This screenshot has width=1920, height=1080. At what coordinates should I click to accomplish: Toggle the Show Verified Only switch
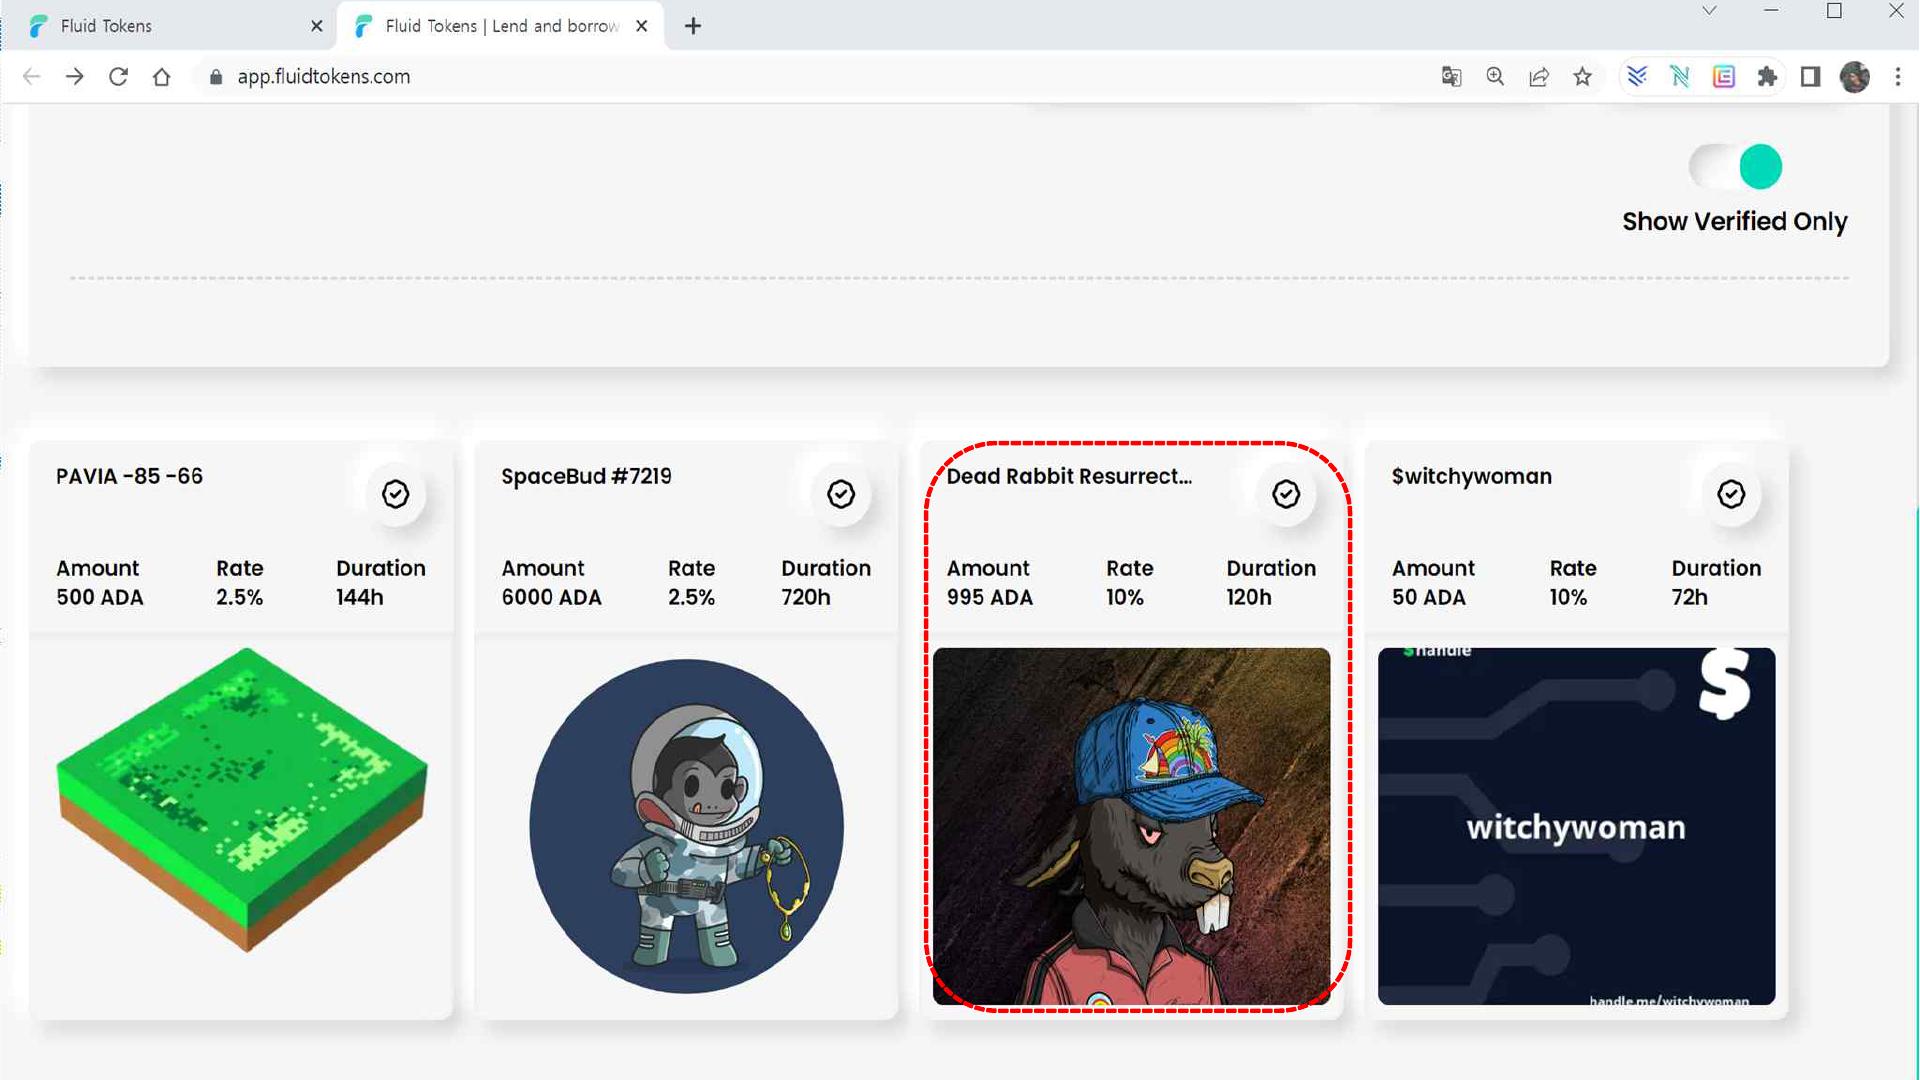[1736, 166]
